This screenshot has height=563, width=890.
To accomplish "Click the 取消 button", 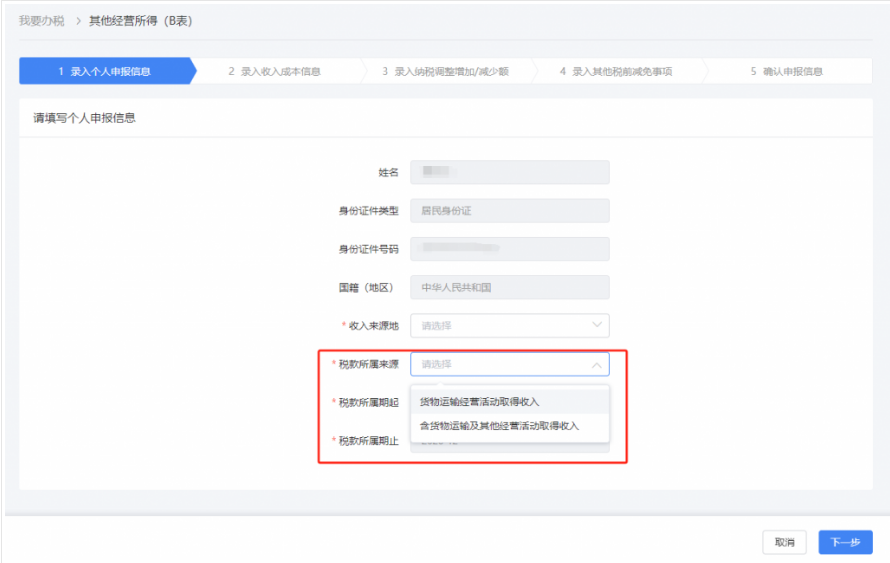I will (x=784, y=542).
